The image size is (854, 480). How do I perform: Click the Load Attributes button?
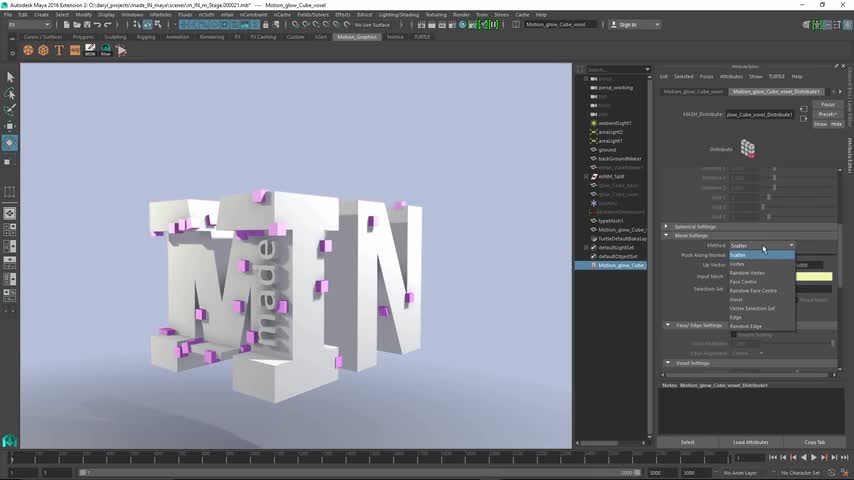[751, 442]
